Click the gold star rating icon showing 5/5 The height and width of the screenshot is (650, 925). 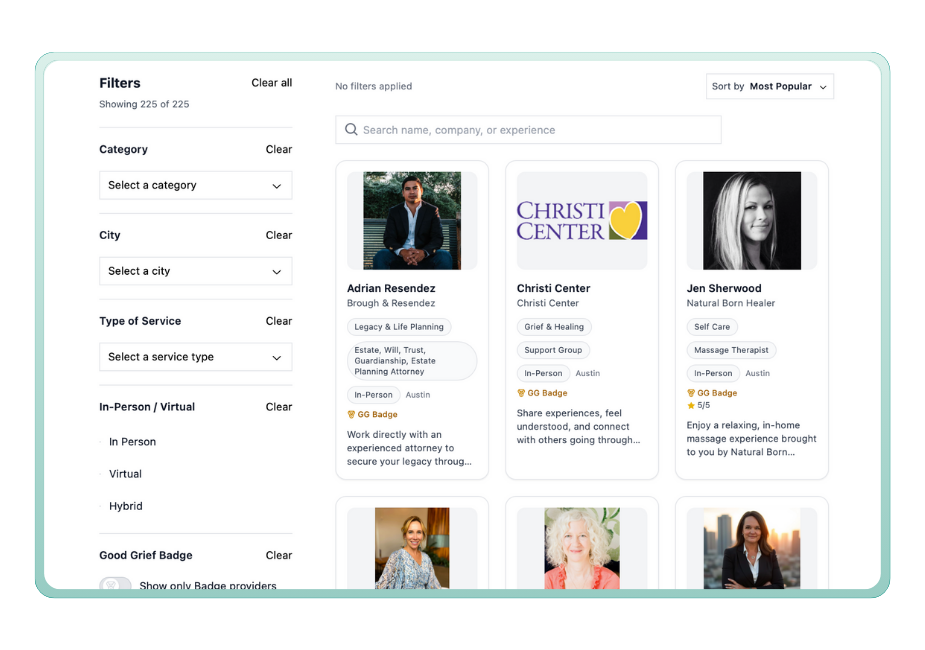pos(691,406)
